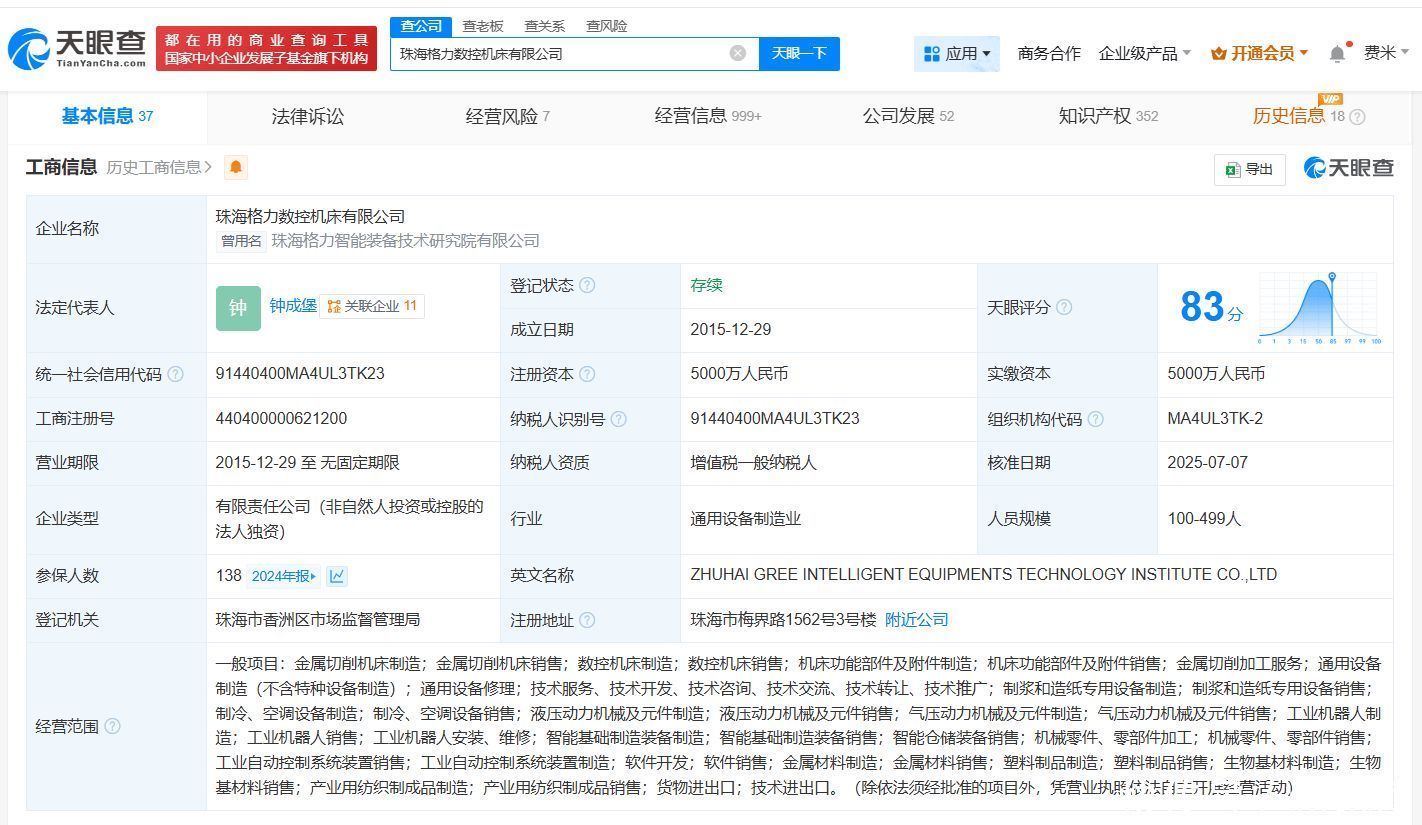Click the 曾用名 former-name tag

pyautogui.click(x=241, y=241)
